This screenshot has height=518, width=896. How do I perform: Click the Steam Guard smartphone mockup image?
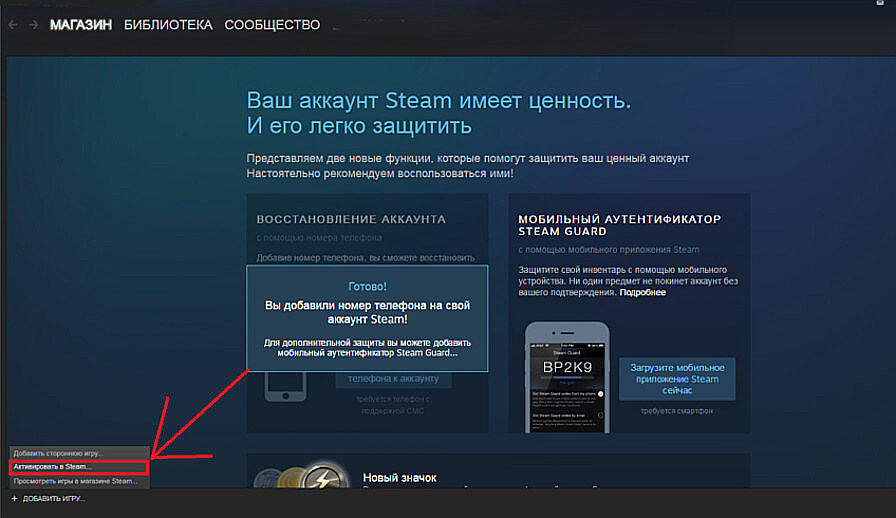(x=567, y=380)
